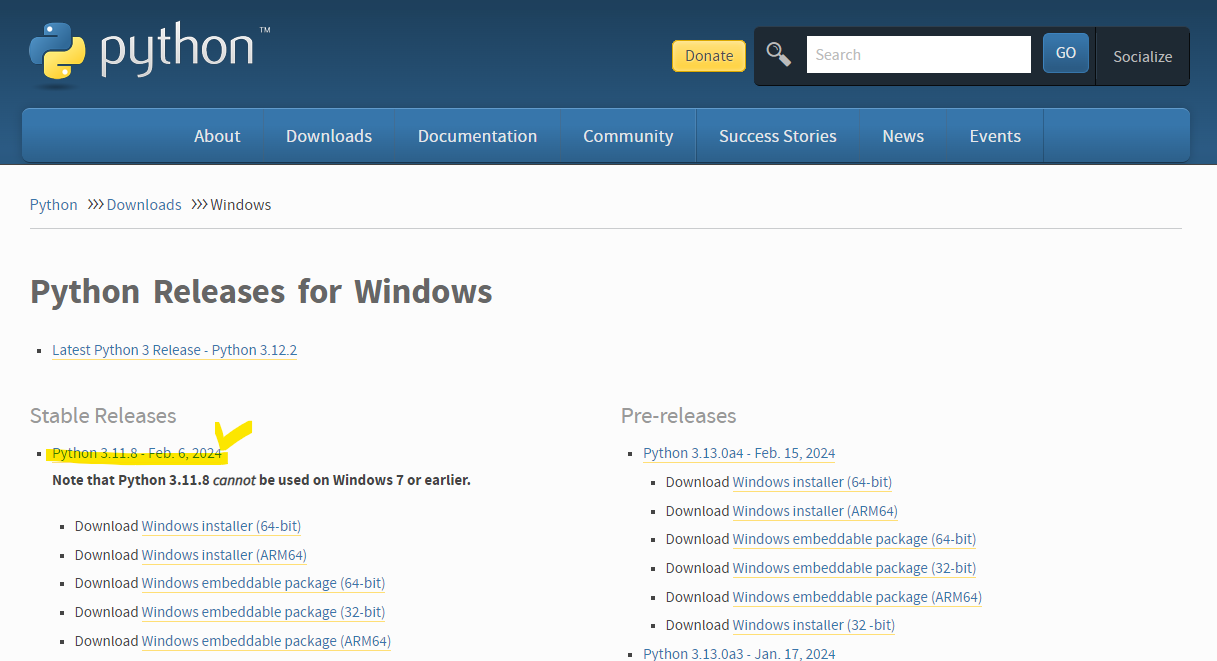1217x661 pixels.
Task: Open the Socialize menu
Action: coord(1142,56)
